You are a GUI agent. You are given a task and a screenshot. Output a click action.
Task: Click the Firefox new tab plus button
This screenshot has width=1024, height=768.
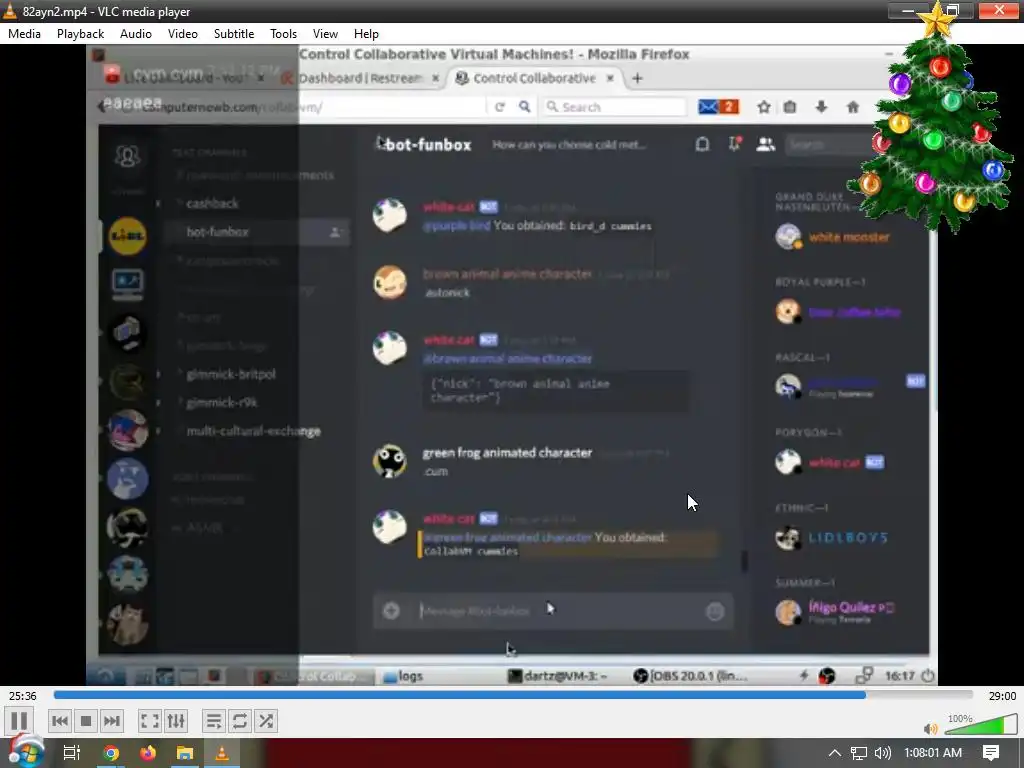pyautogui.click(x=637, y=78)
